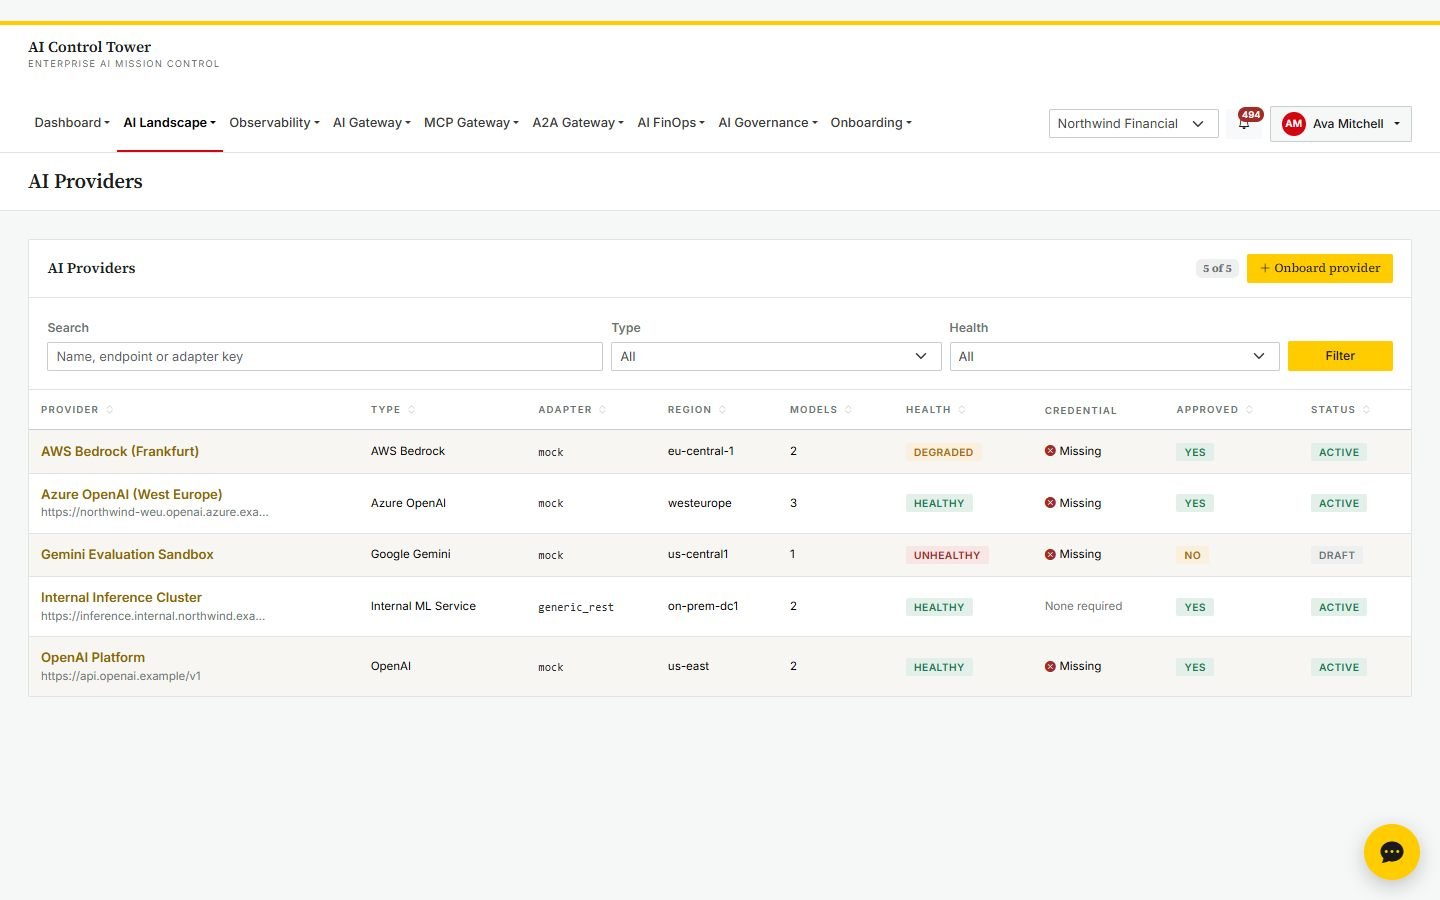Open the notifications bell icon
Viewport: 1440px width, 900px height.
pyautogui.click(x=1244, y=123)
